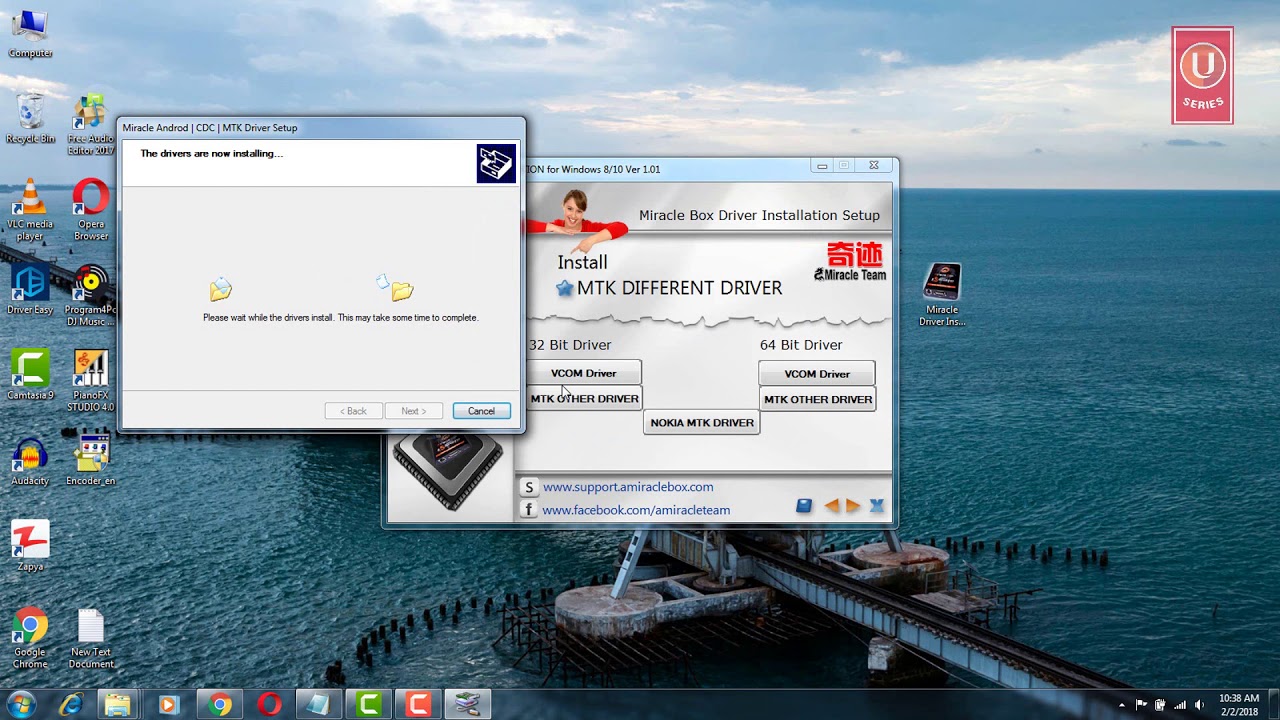The image size is (1280, 720).
Task: Show hidden tray icons arrow
Action: [x=1121, y=705]
